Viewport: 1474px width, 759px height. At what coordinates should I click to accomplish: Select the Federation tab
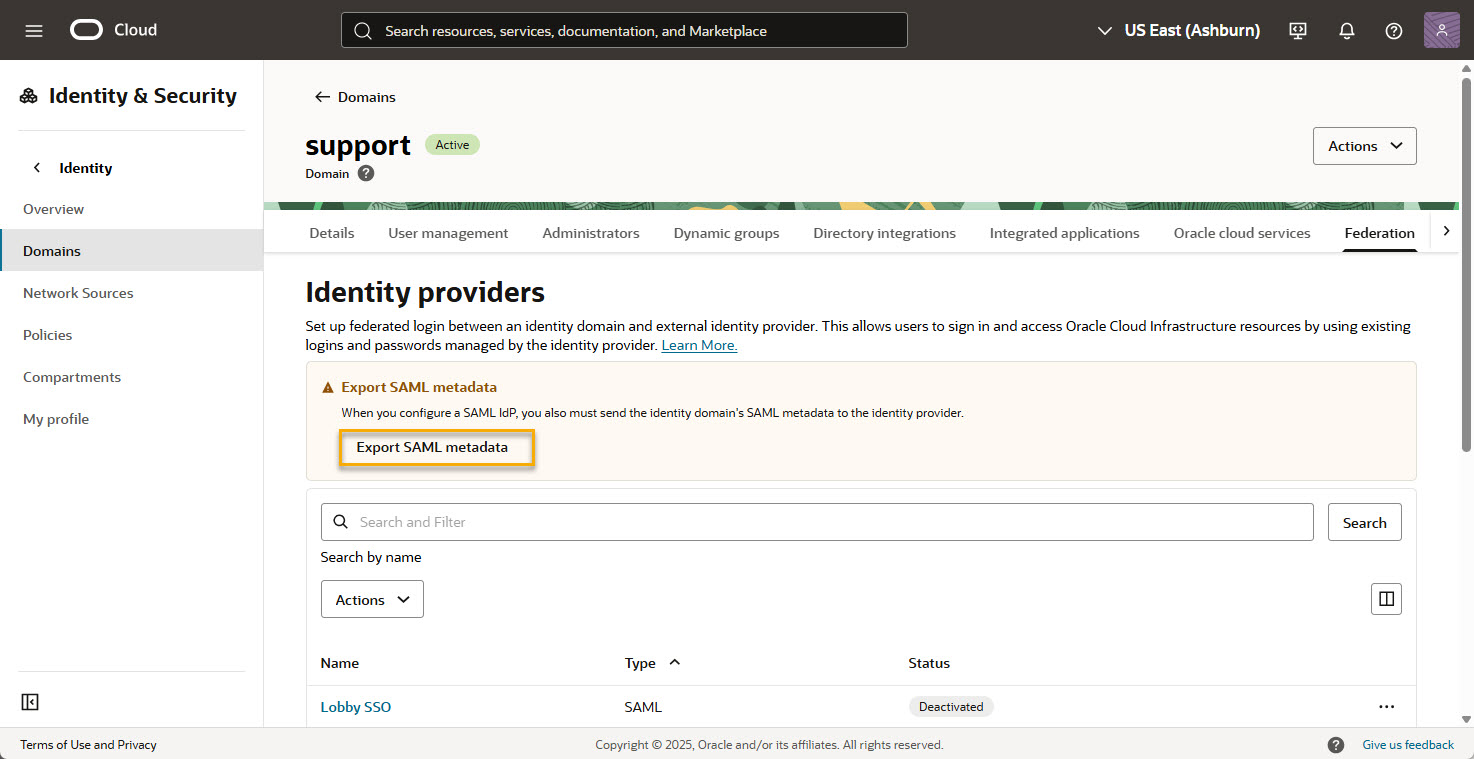click(1380, 233)
